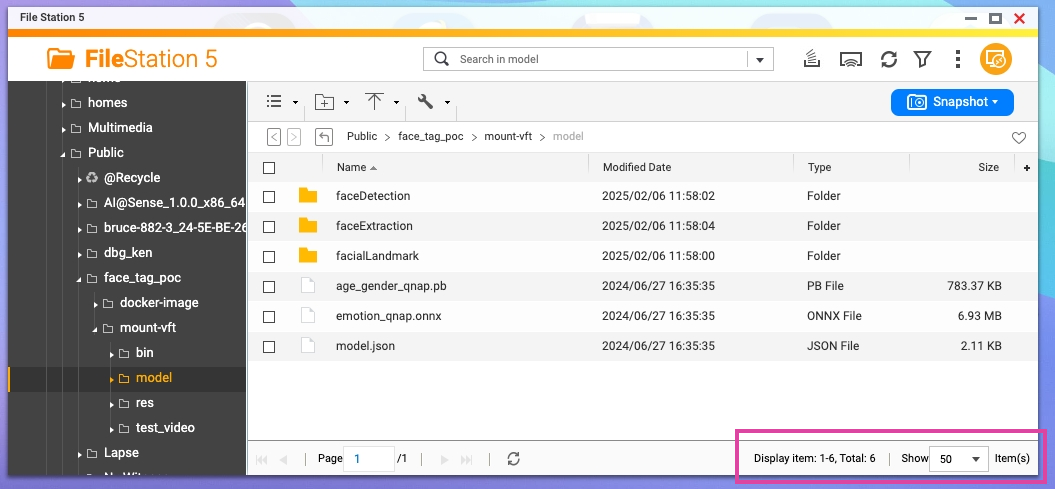This screenshot has height=489, width=1055.
Task: Click the parent folder up icon
Action: click(x=324, y=137)
